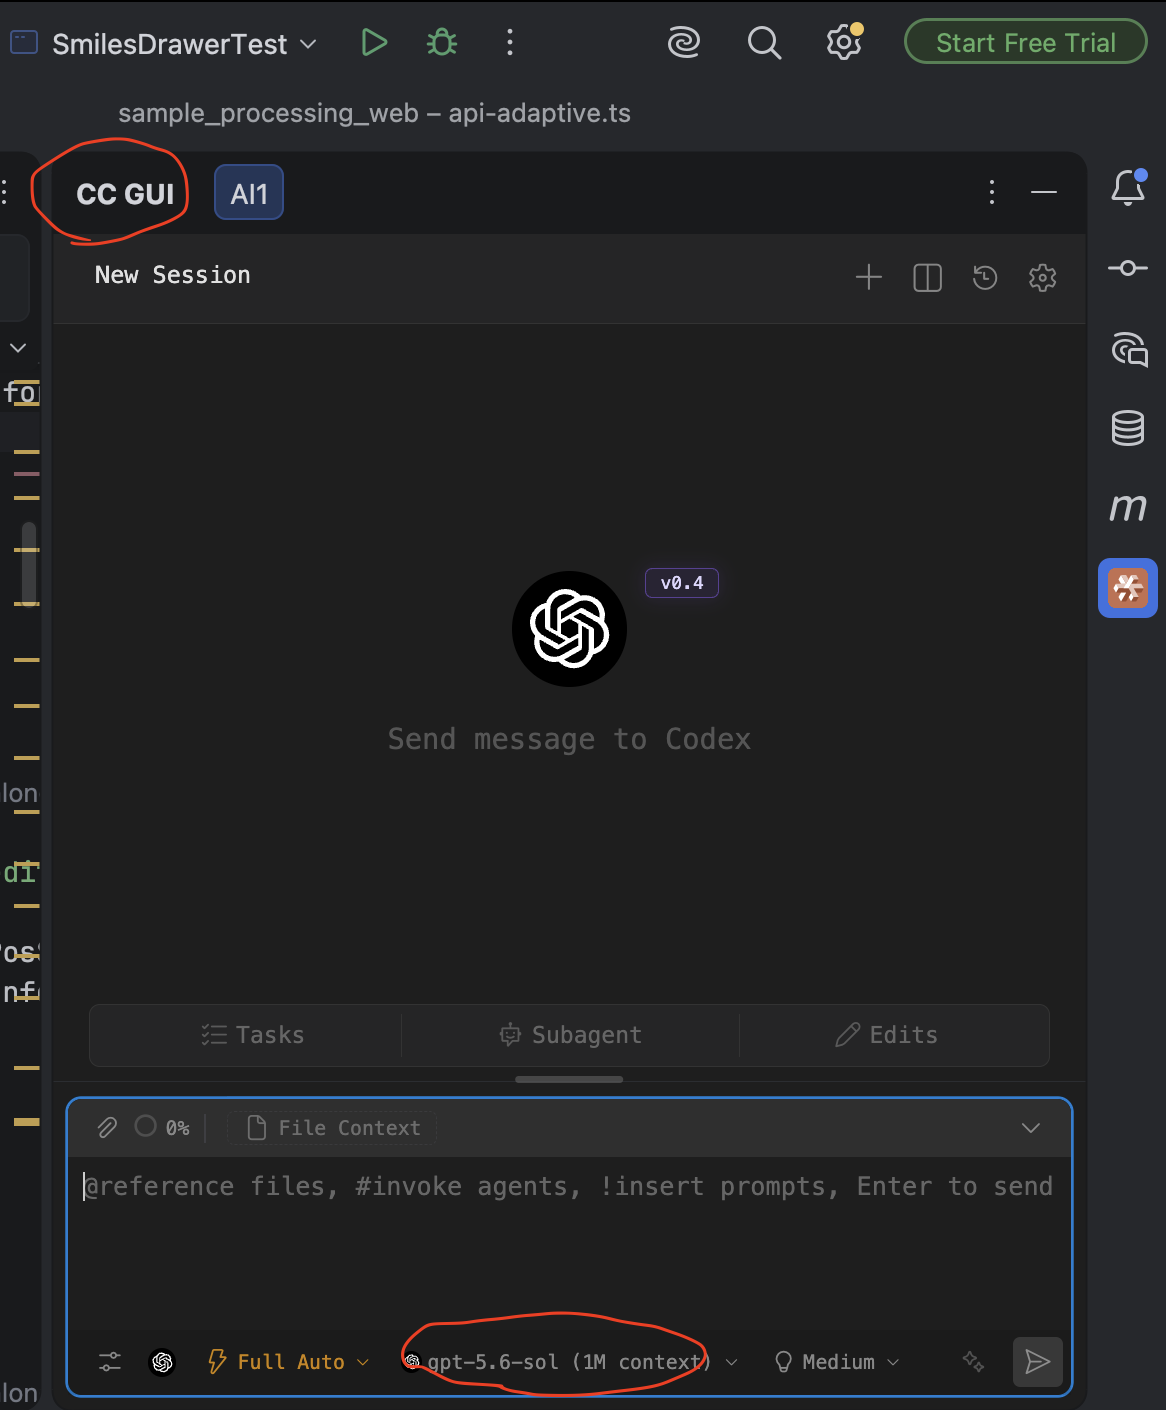Image resolution: width=1166 pixels, height=1410 pixels.
Task: Debug SmilesDrawerTest with the bug icon
Action: pyautogui.click(x=442, y=42)
